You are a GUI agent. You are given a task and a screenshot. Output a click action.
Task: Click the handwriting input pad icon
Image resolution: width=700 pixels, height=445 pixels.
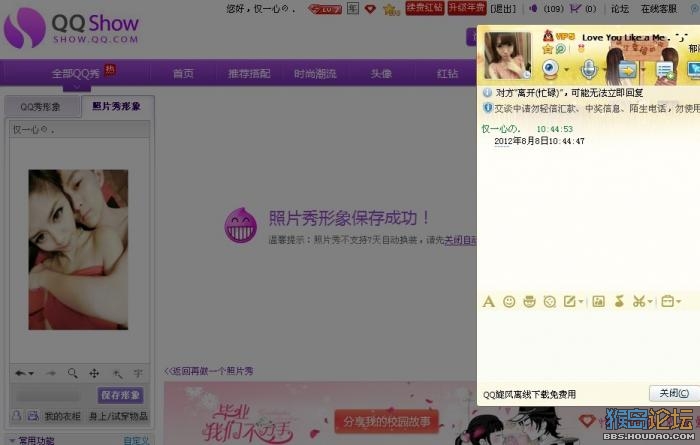click(570, 302)
